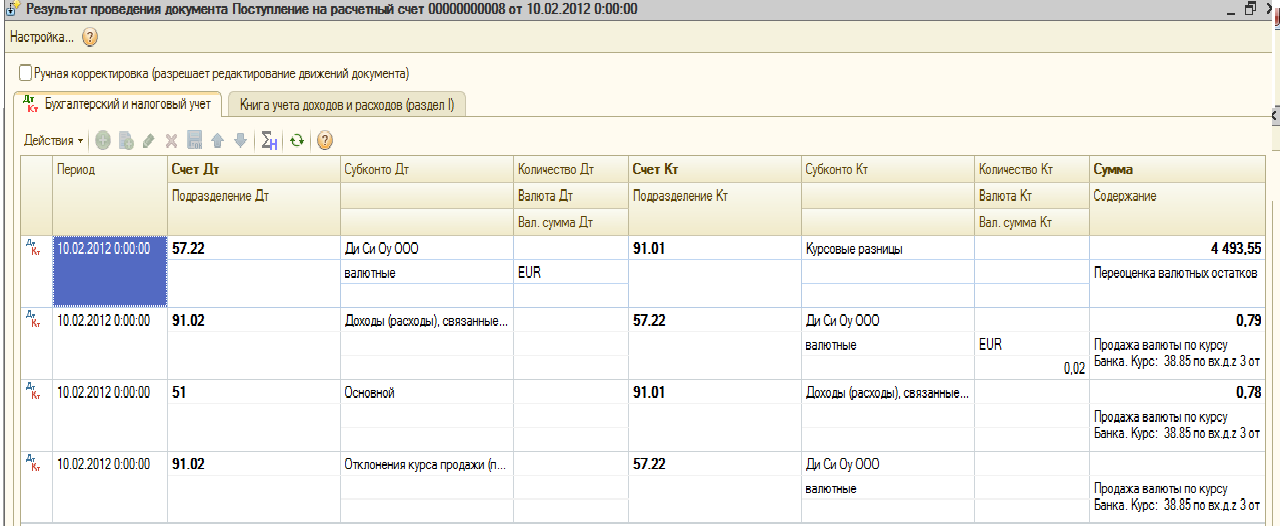Click the Настройка... button

tap(41, 38)
